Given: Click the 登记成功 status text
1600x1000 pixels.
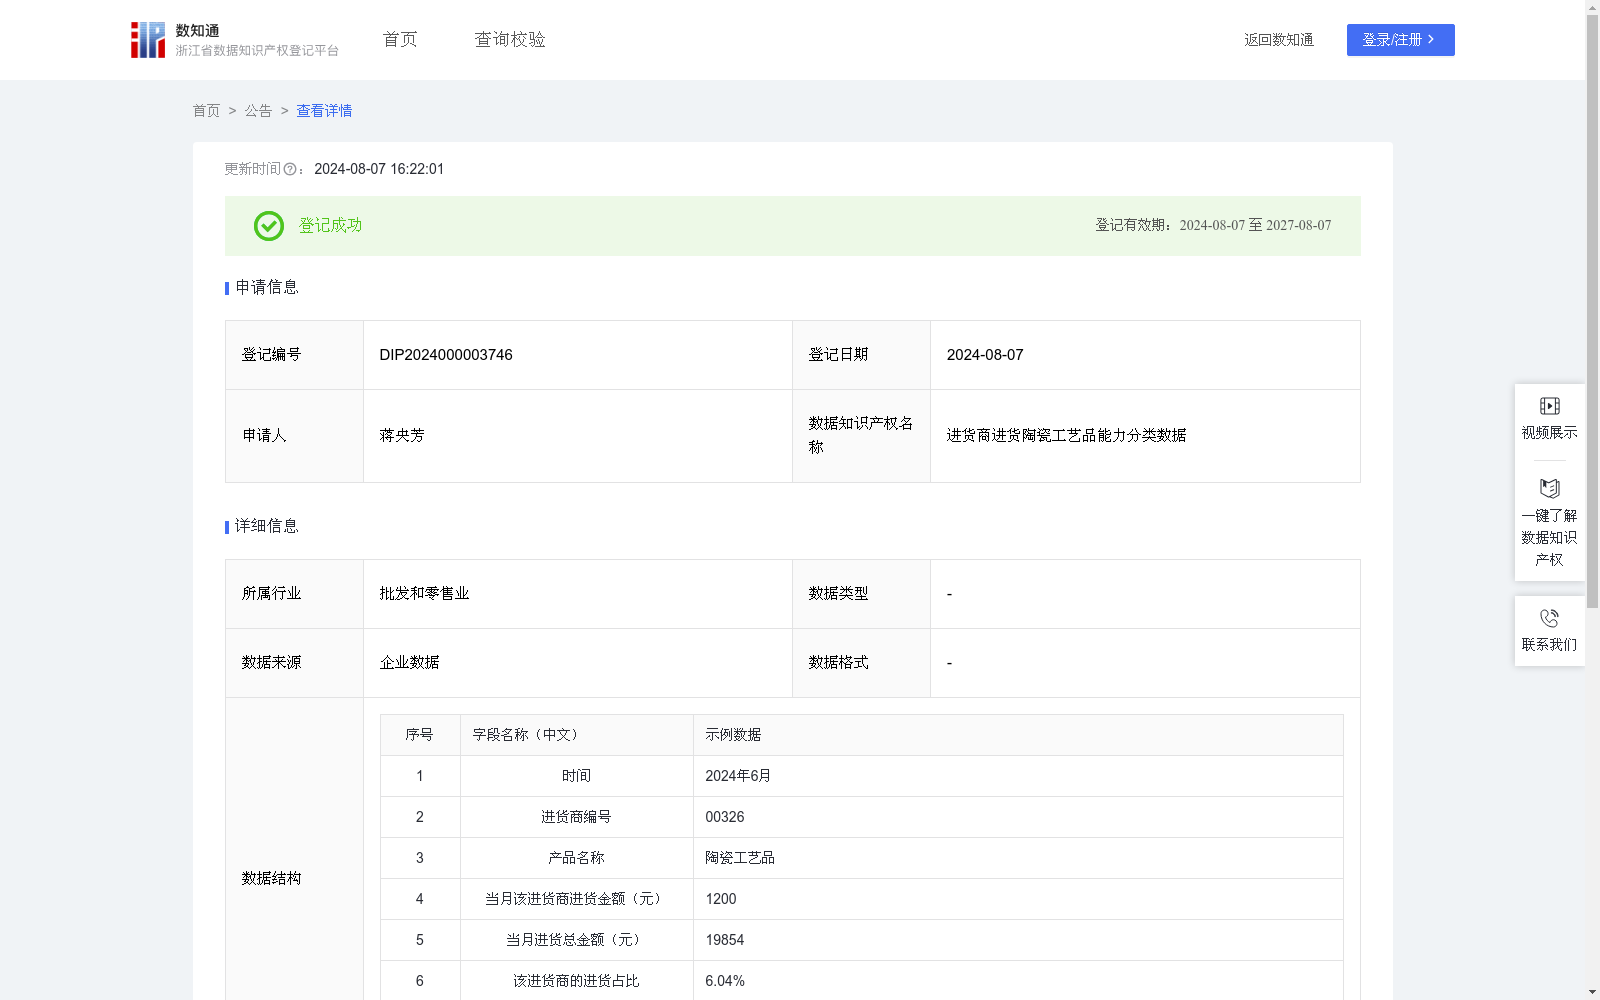Looking at the screenshot, I should [330, 226].
